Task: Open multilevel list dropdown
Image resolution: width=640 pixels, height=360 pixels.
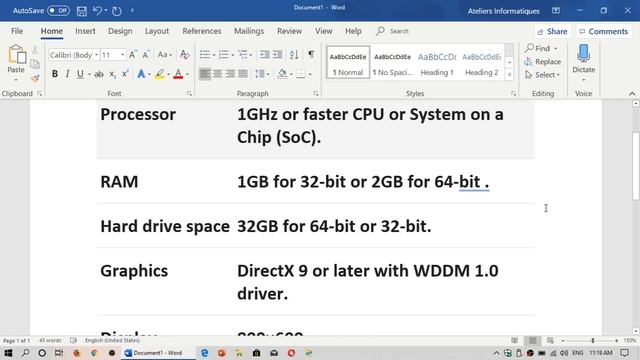Action: tap(251, 55)
